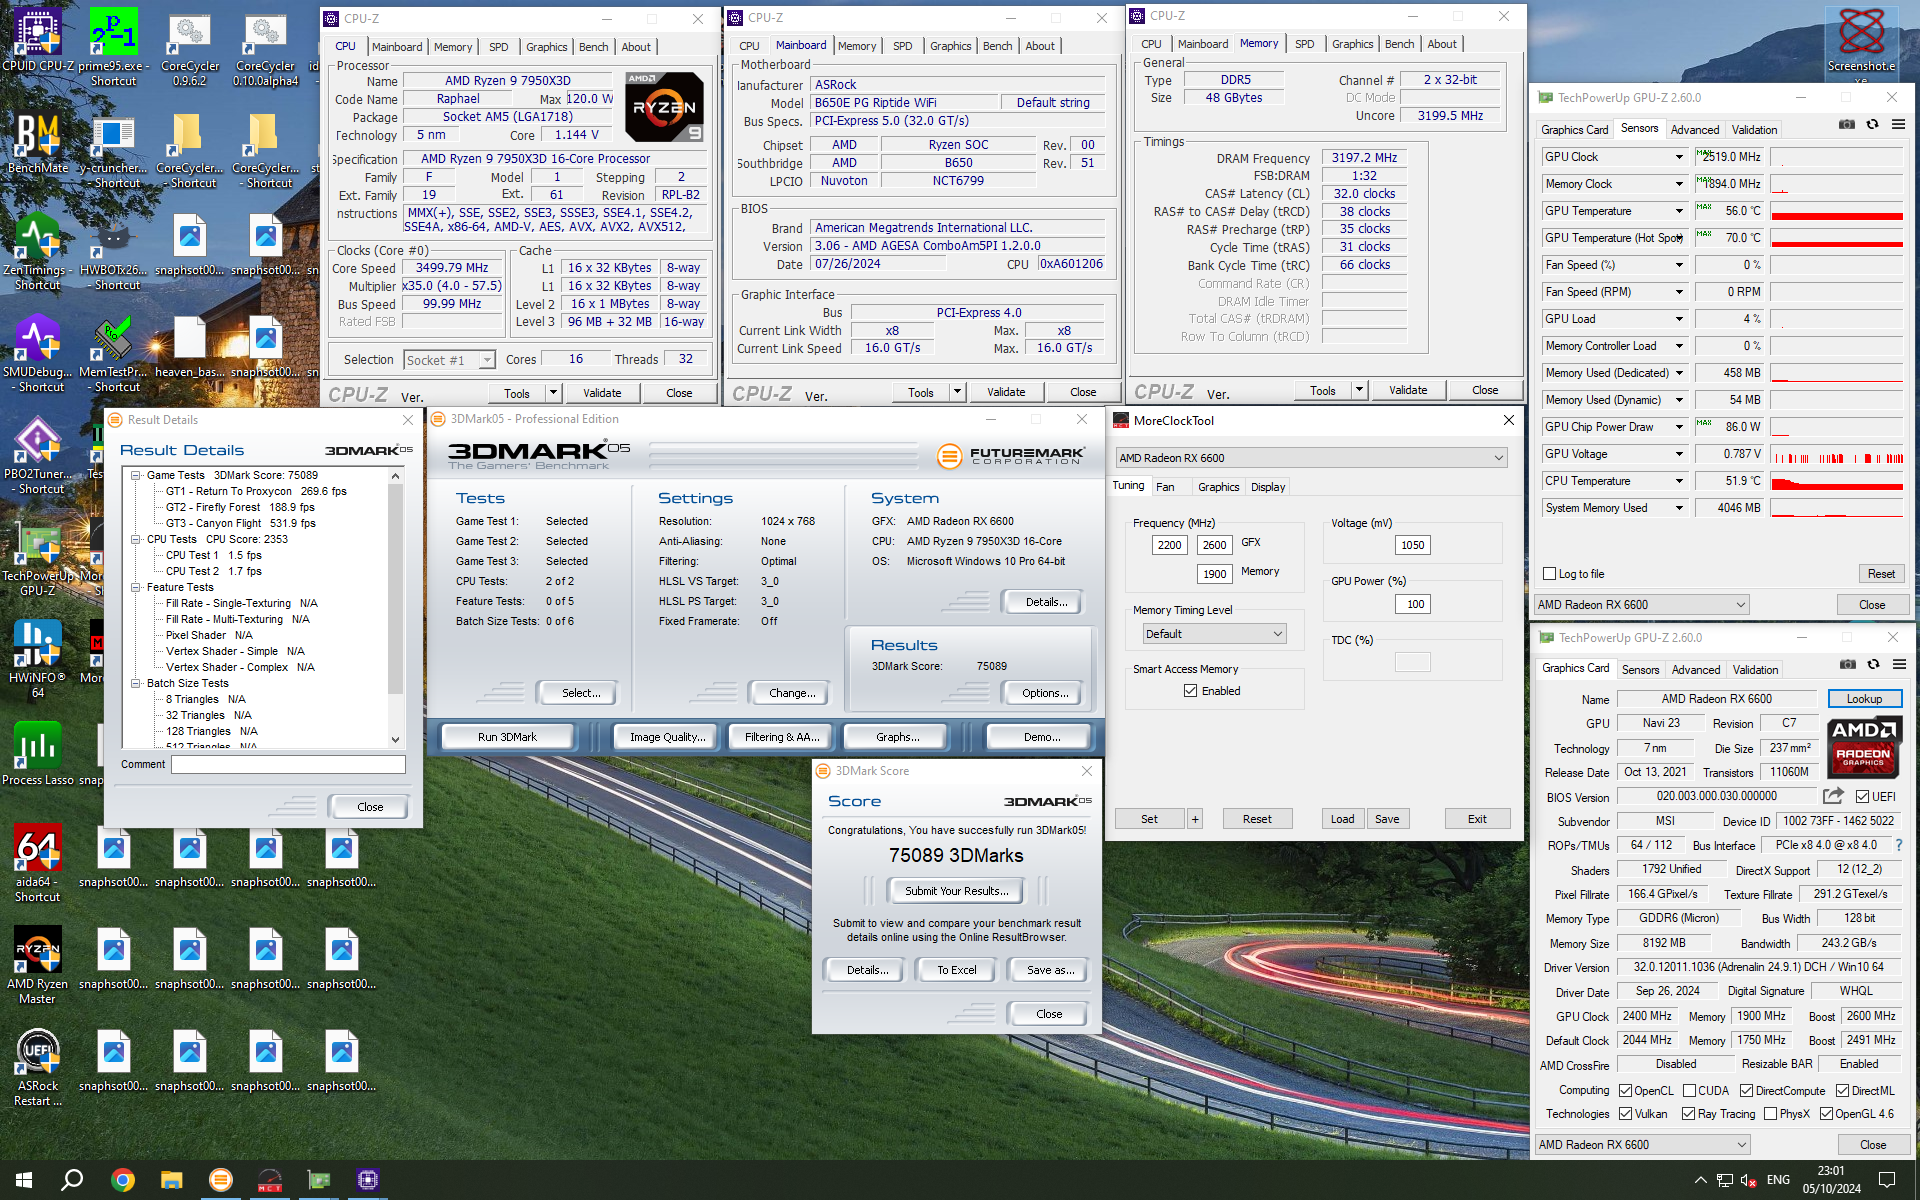Screen dimensions: 1920x1200
Task: Click the GPU Voltage sensor graph
Action: tap(1837, 454)
